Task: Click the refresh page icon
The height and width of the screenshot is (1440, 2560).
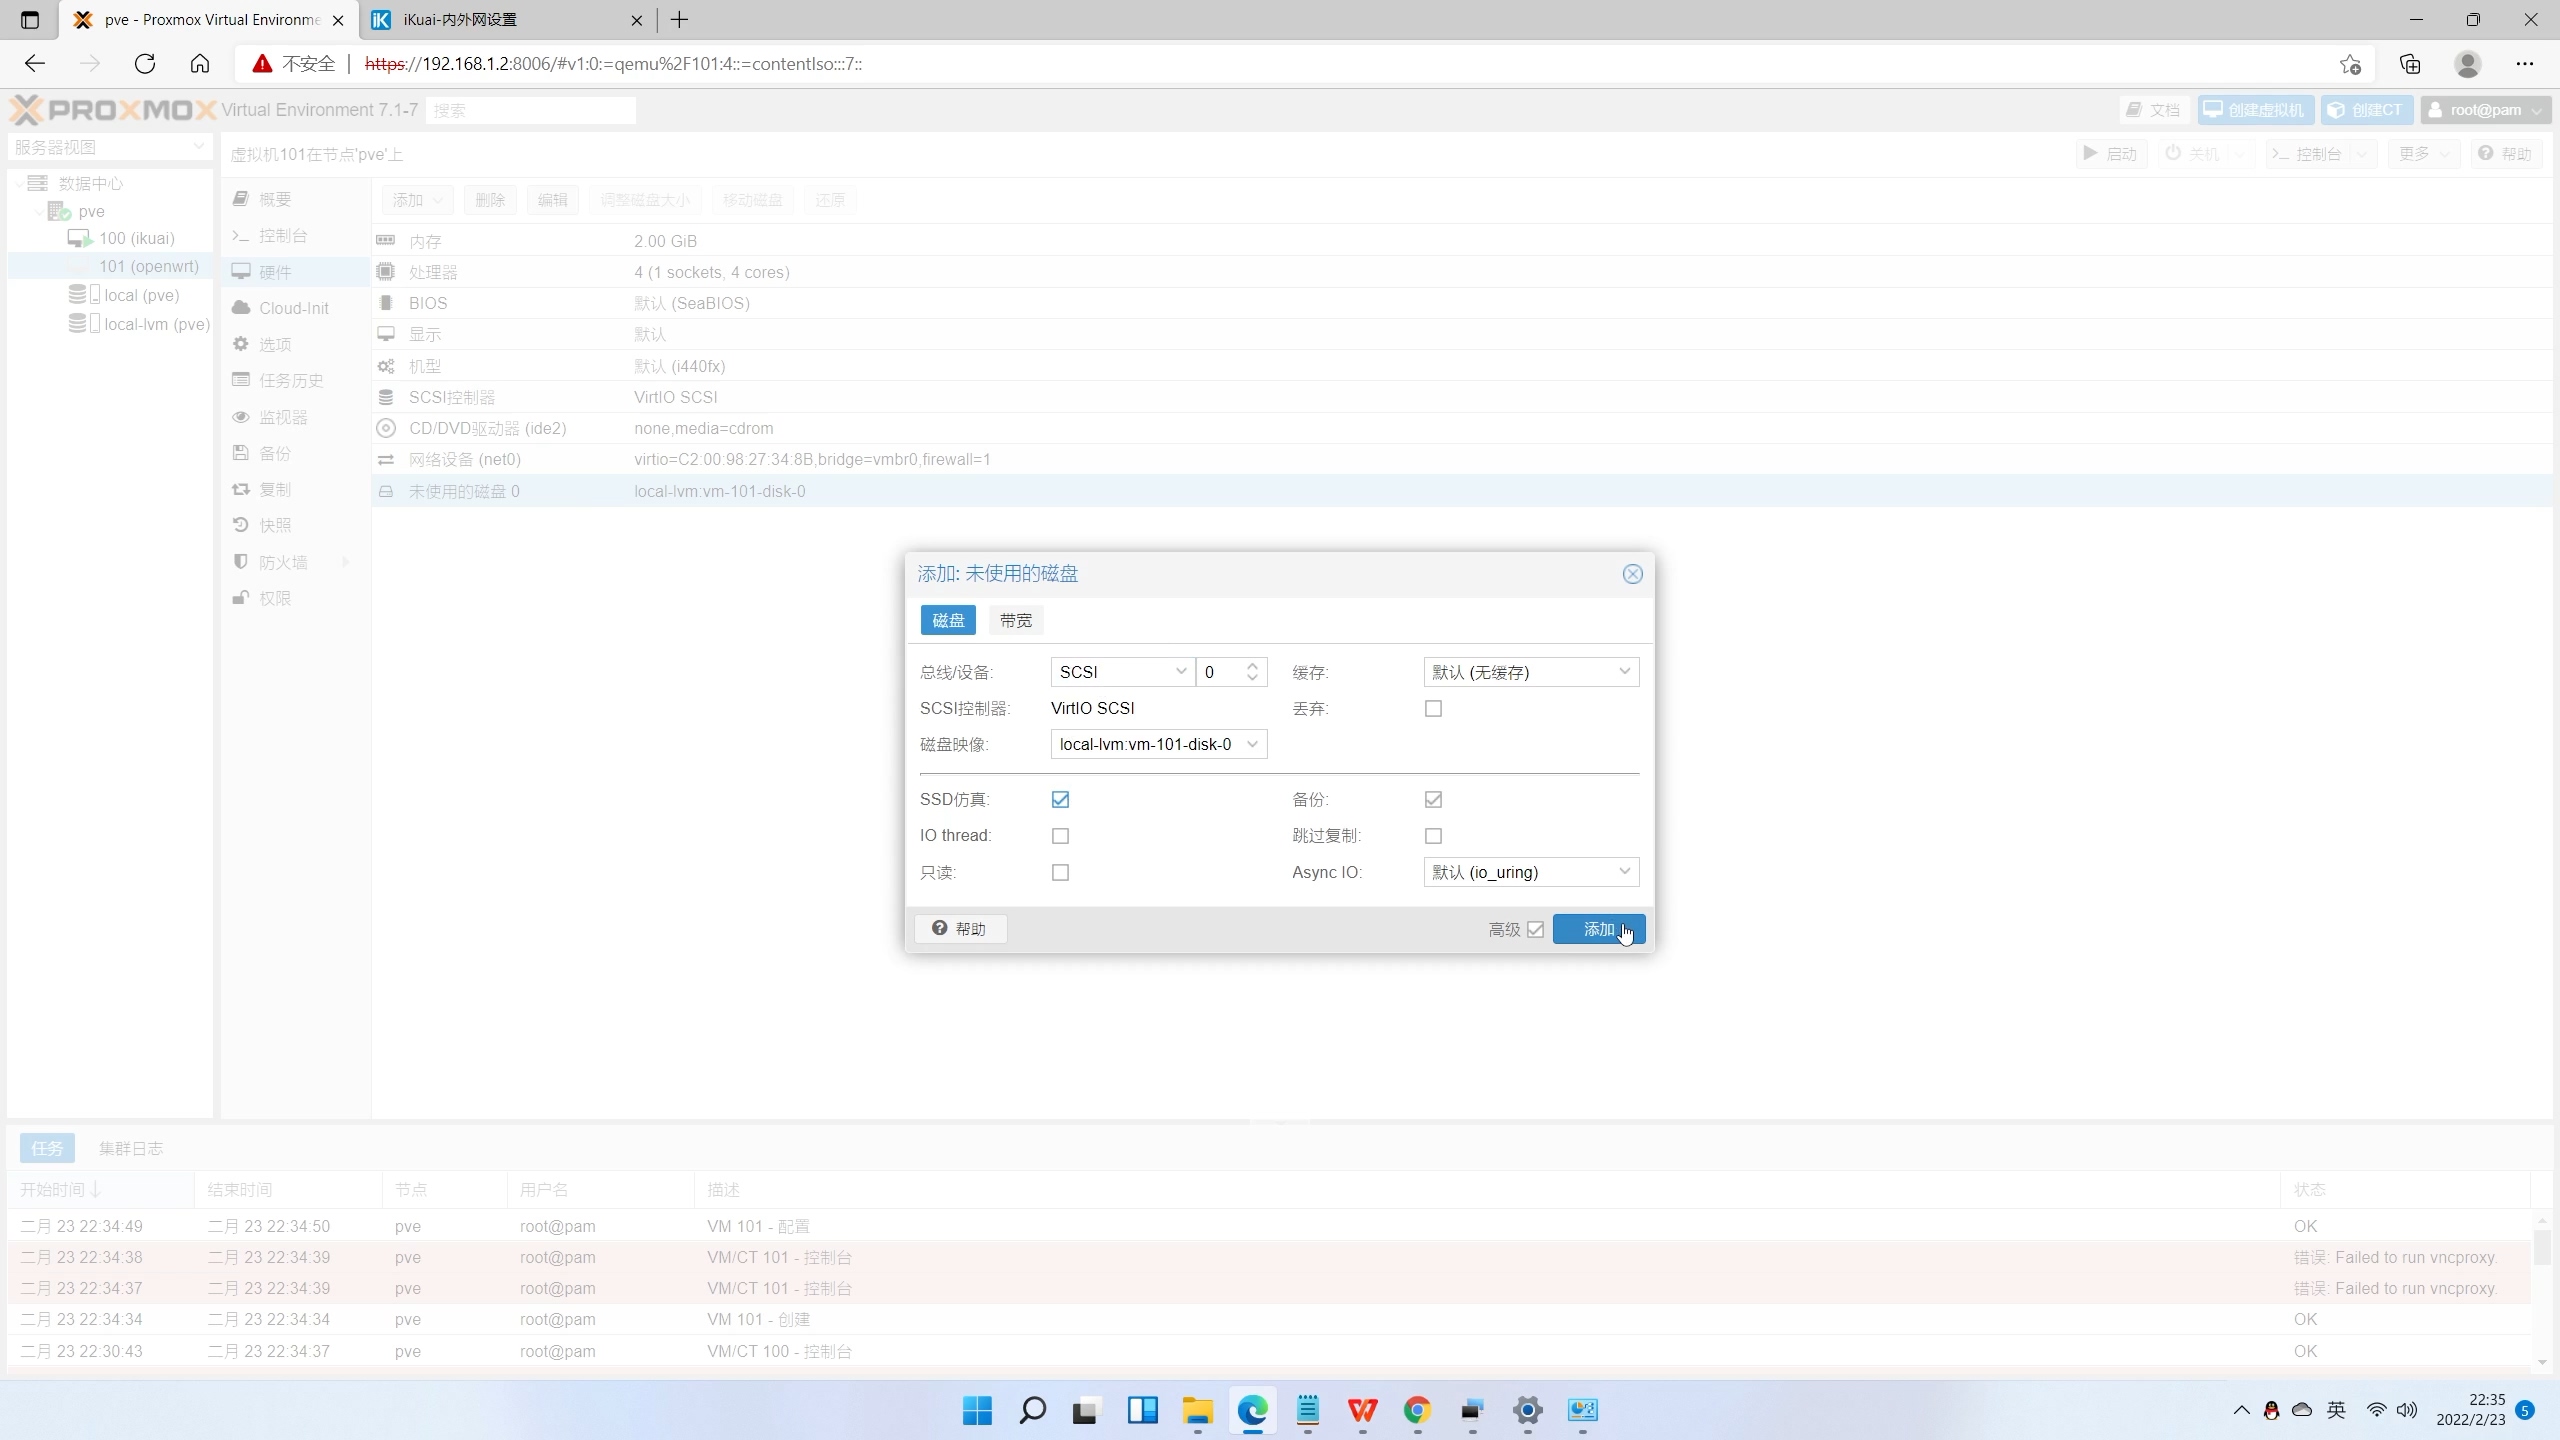Action: pyautogui.click(x=145, y=64)
